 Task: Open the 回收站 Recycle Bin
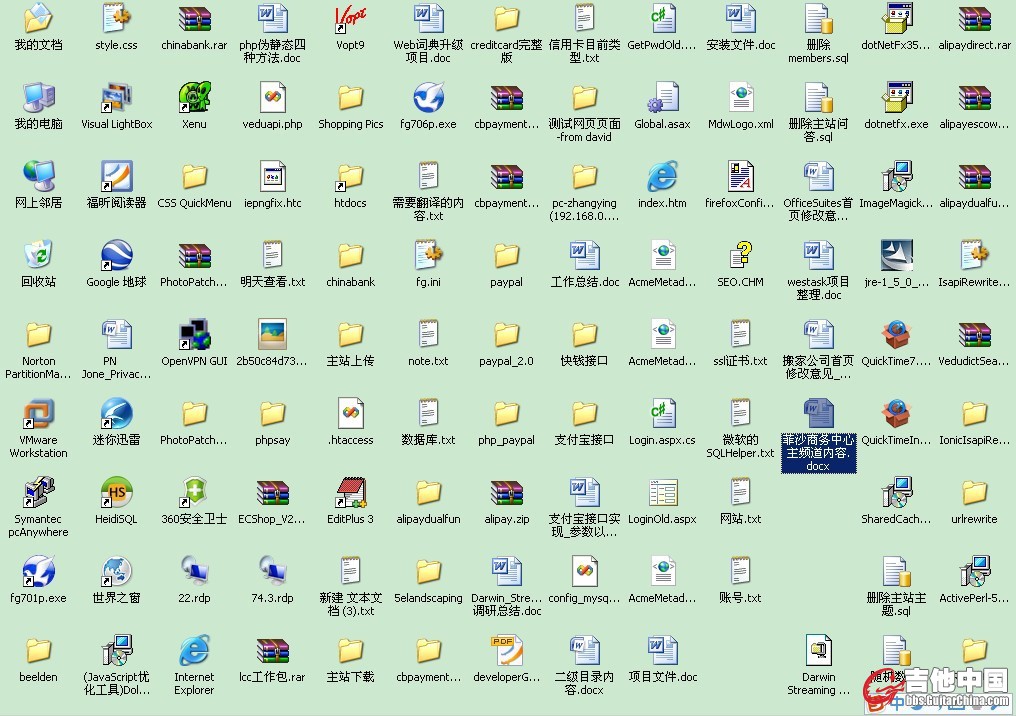coord(38,256)
